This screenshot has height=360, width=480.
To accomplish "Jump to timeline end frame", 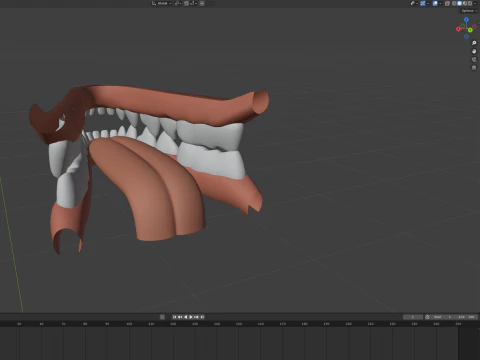I will [202, 317].
